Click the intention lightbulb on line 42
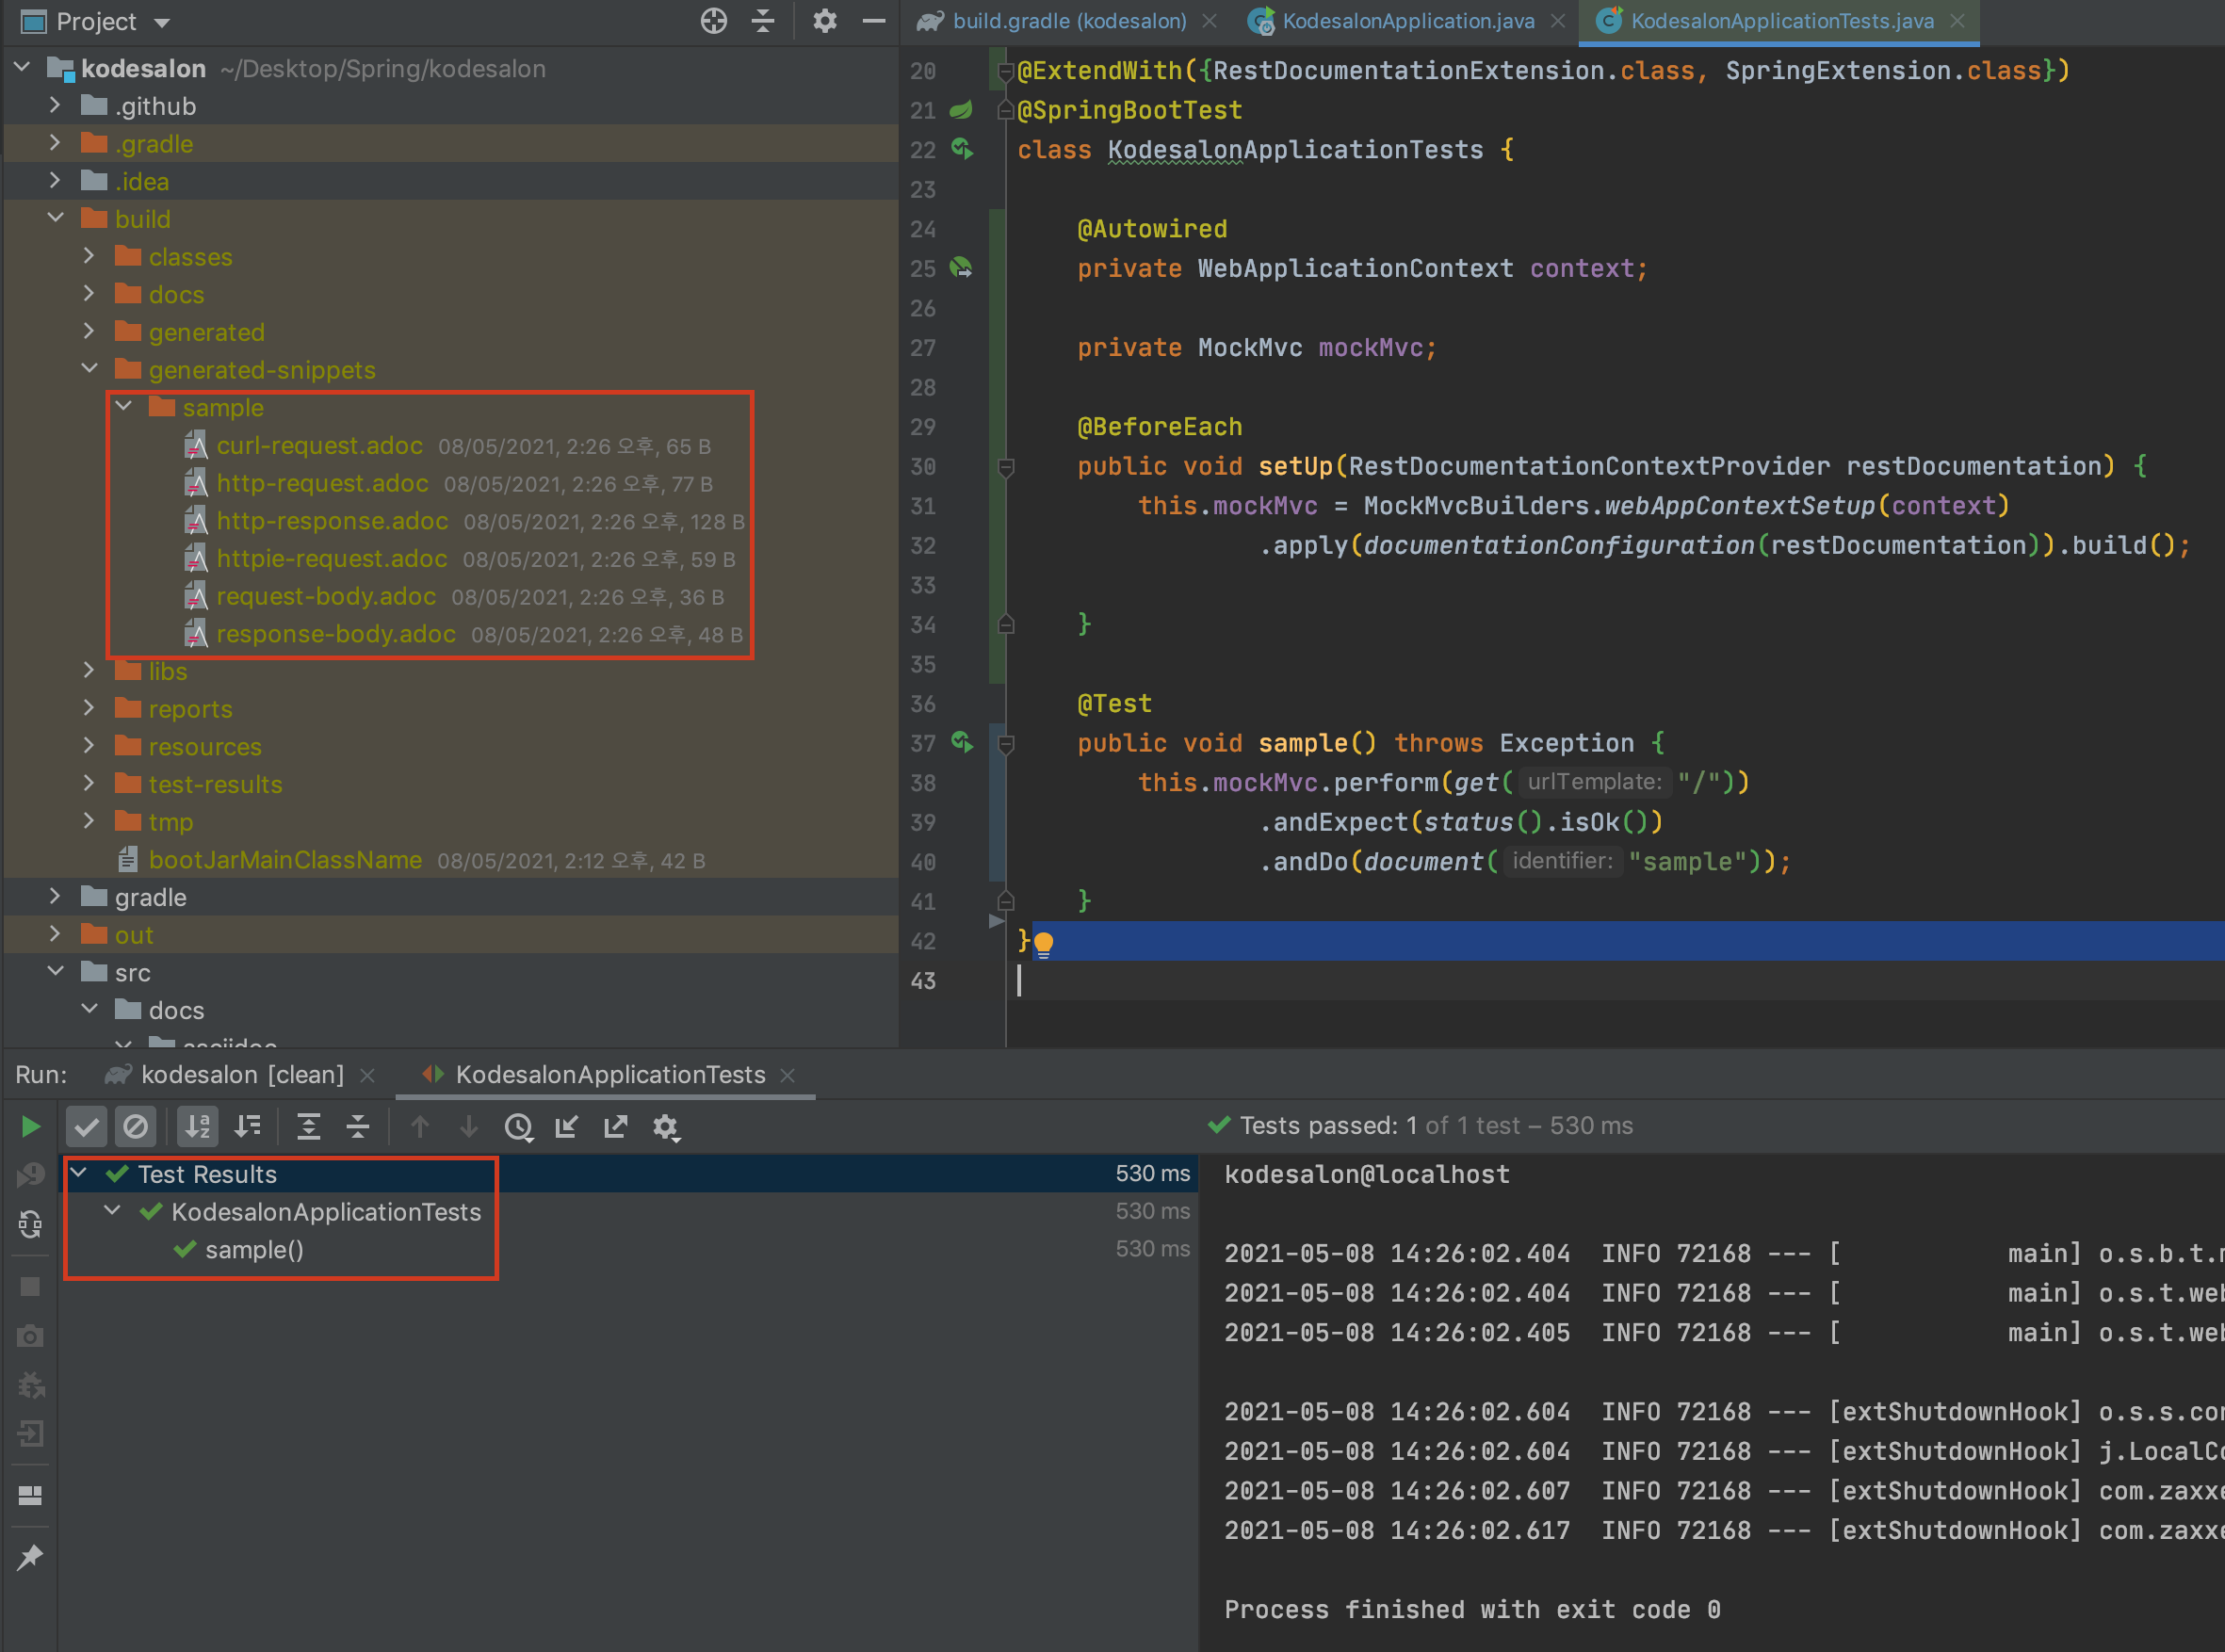Viewport: 2225px width, 1652px height. [x=1043, y=942]
